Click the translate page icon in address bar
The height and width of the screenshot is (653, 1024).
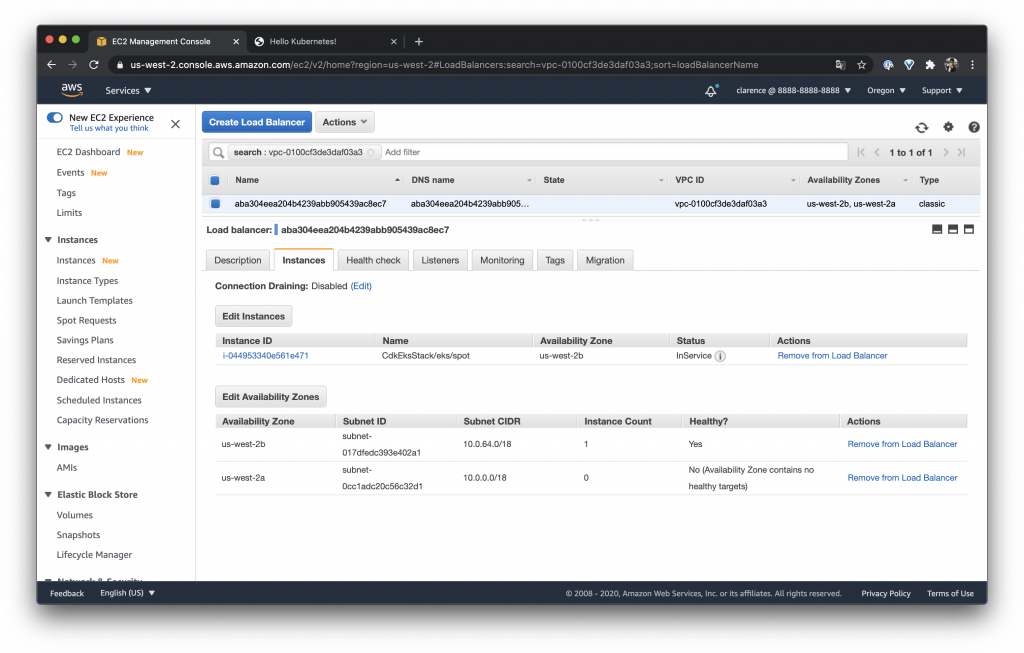[840, 65]
